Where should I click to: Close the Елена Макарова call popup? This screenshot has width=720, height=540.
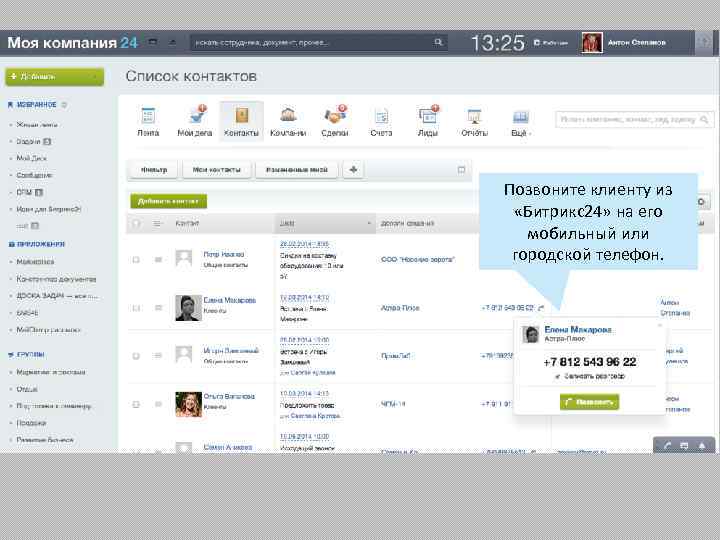660,325
